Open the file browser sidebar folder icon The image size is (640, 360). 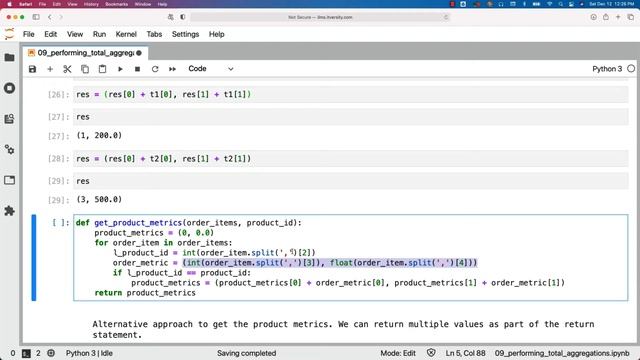pyautogui.click(x=9, y=58)
